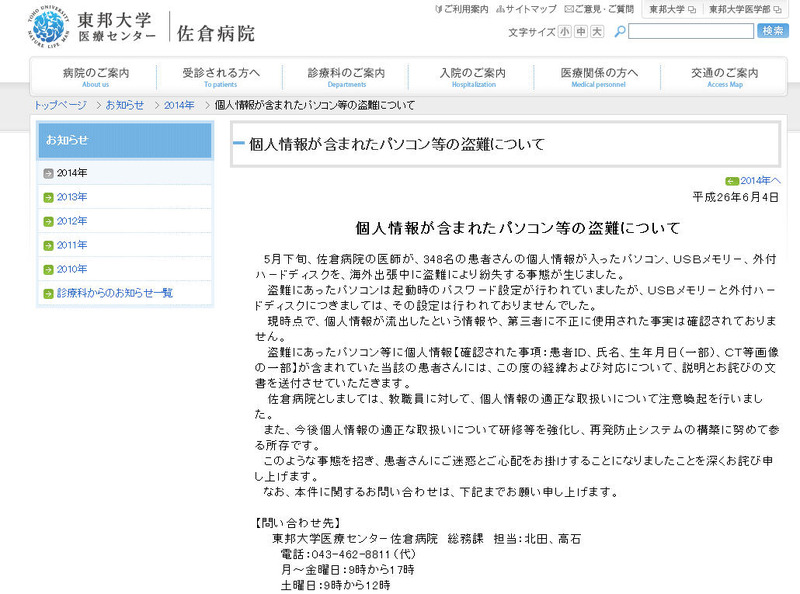Set text size to small (小)
This screenshot has height=594, width=800.
[565, 32]
